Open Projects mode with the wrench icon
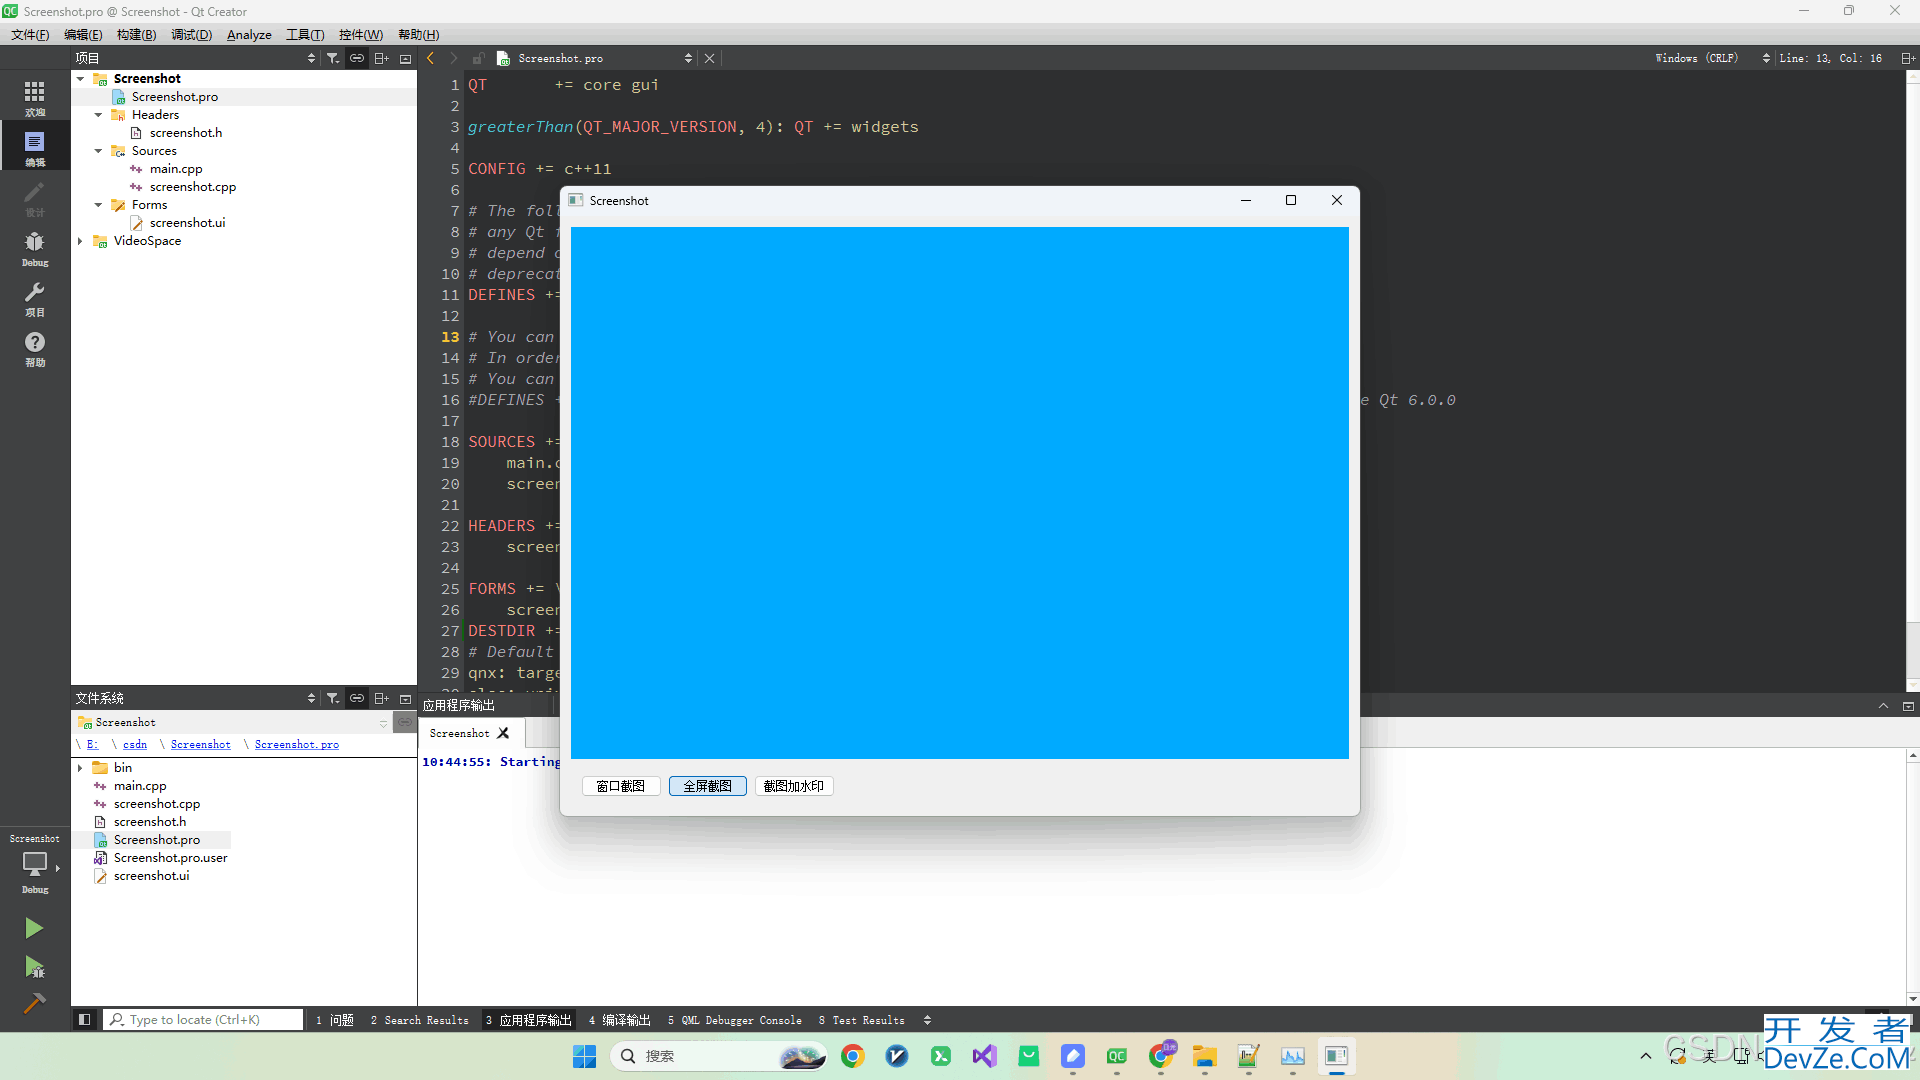This screenshot has width=1920, height=1080. point(35,298)
